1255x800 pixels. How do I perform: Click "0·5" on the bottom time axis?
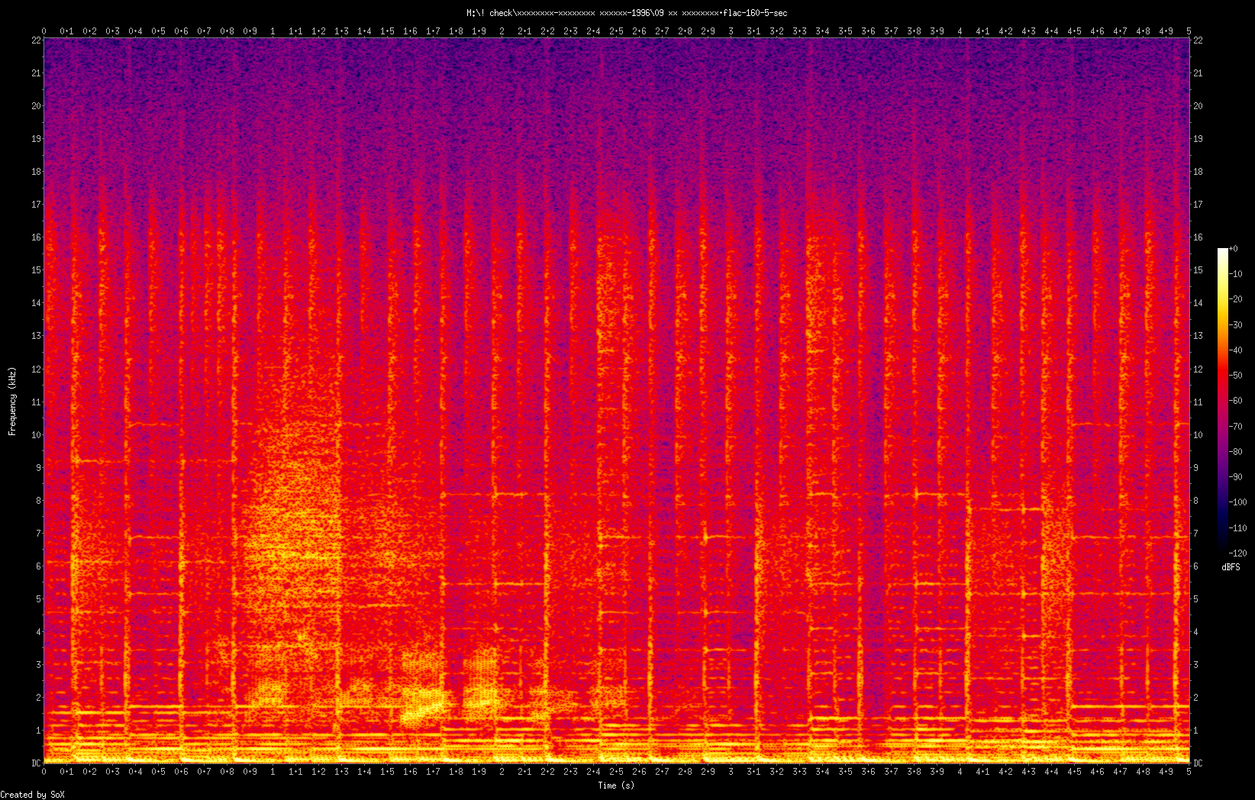coord(158,773)
